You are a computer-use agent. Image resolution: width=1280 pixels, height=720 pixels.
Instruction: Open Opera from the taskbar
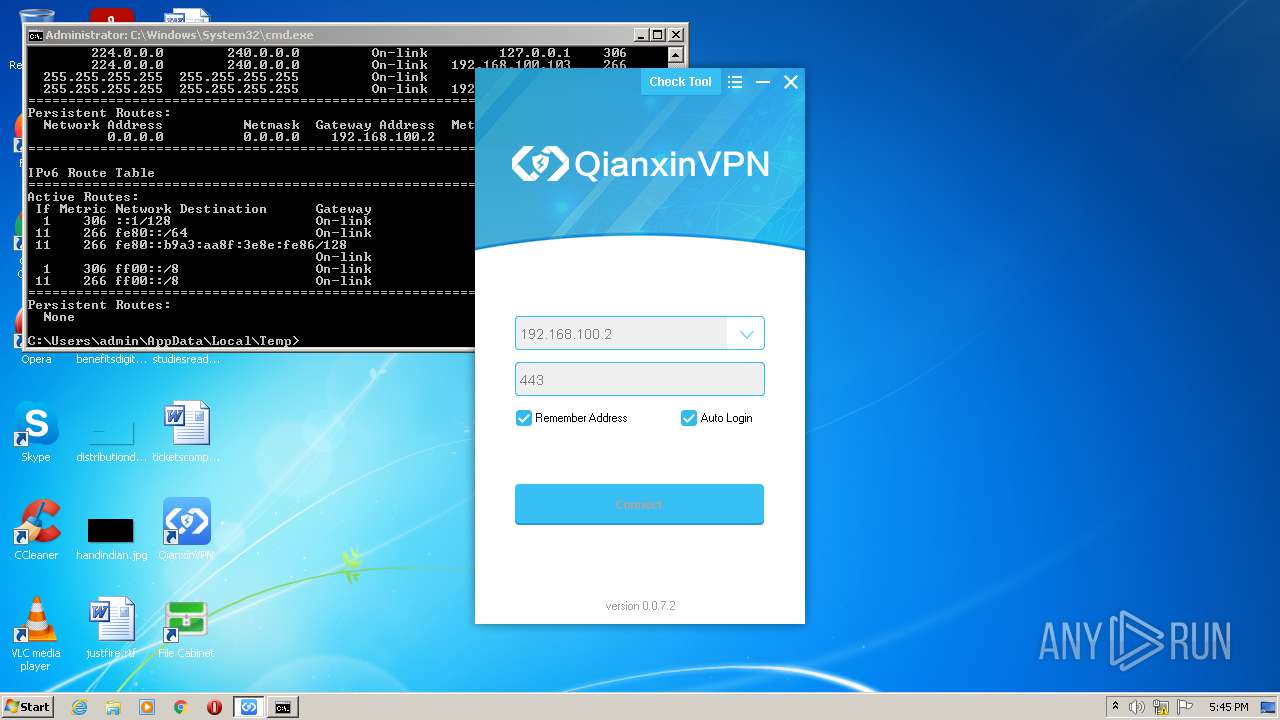click(x=214, y=707)
